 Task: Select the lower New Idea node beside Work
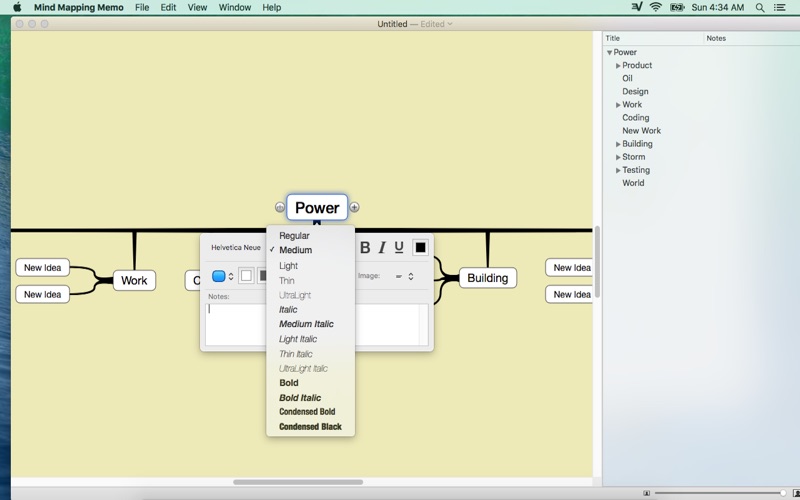click(42, 294)
